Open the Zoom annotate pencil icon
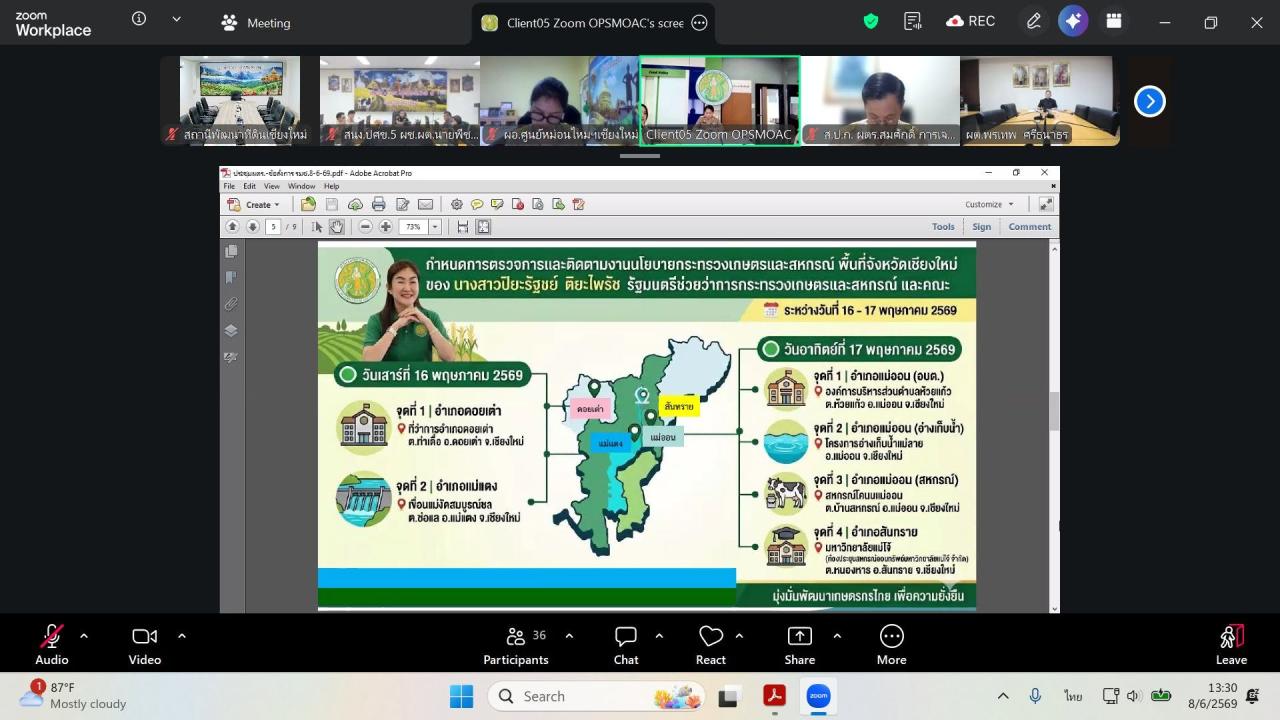 pyautogui.click(x=1034, y=21)
